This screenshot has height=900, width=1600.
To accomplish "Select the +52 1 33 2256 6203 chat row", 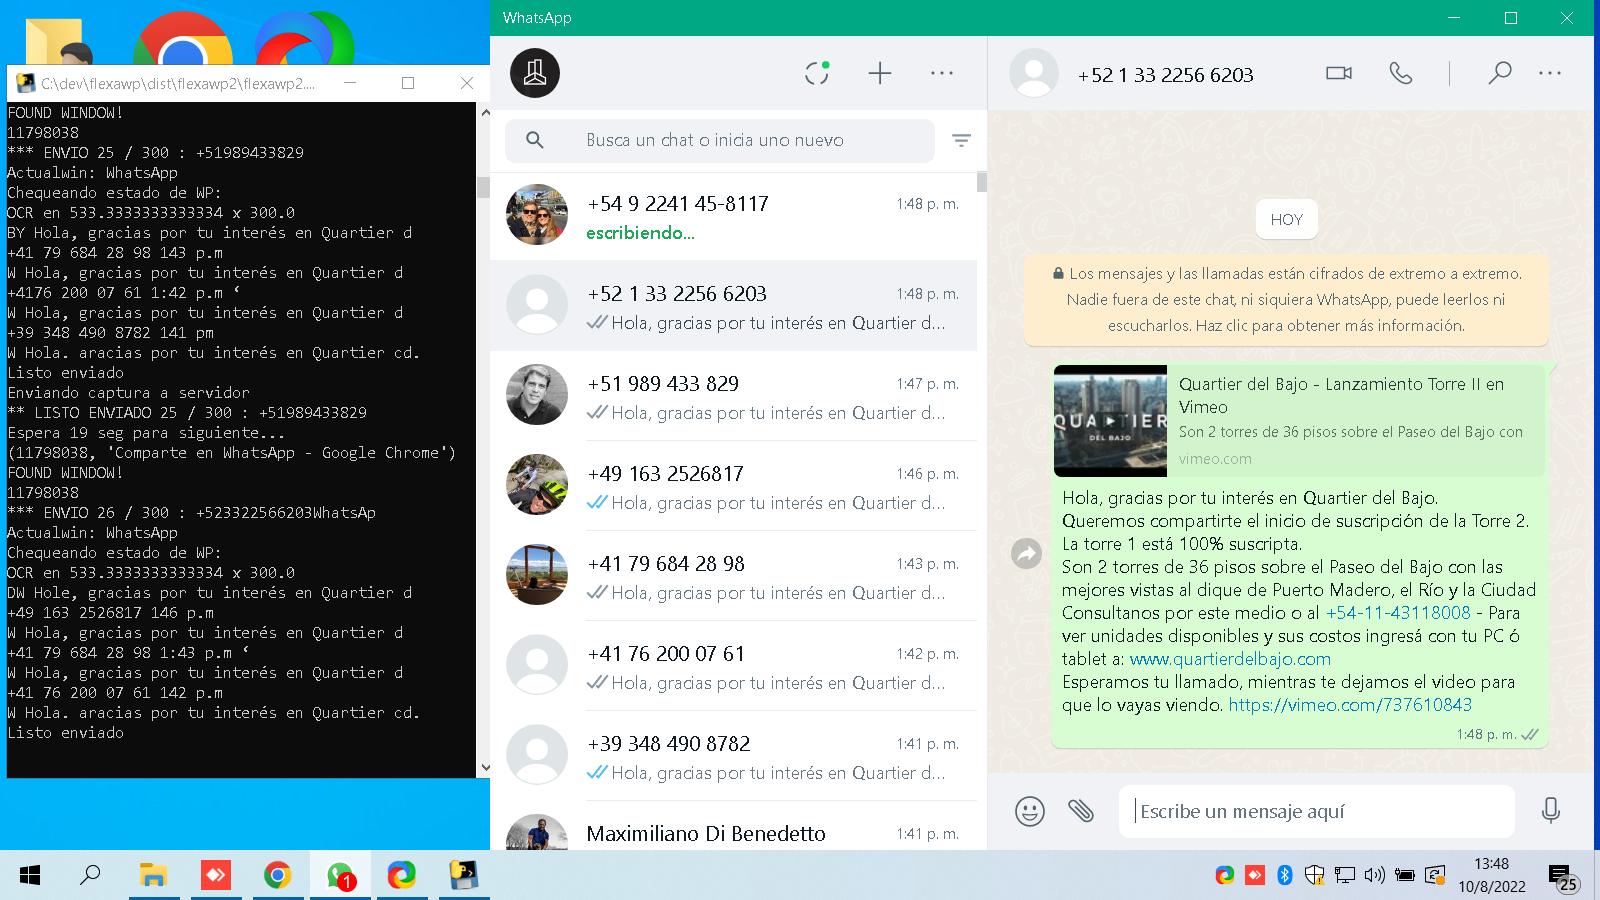I will [x=733, y=306].
